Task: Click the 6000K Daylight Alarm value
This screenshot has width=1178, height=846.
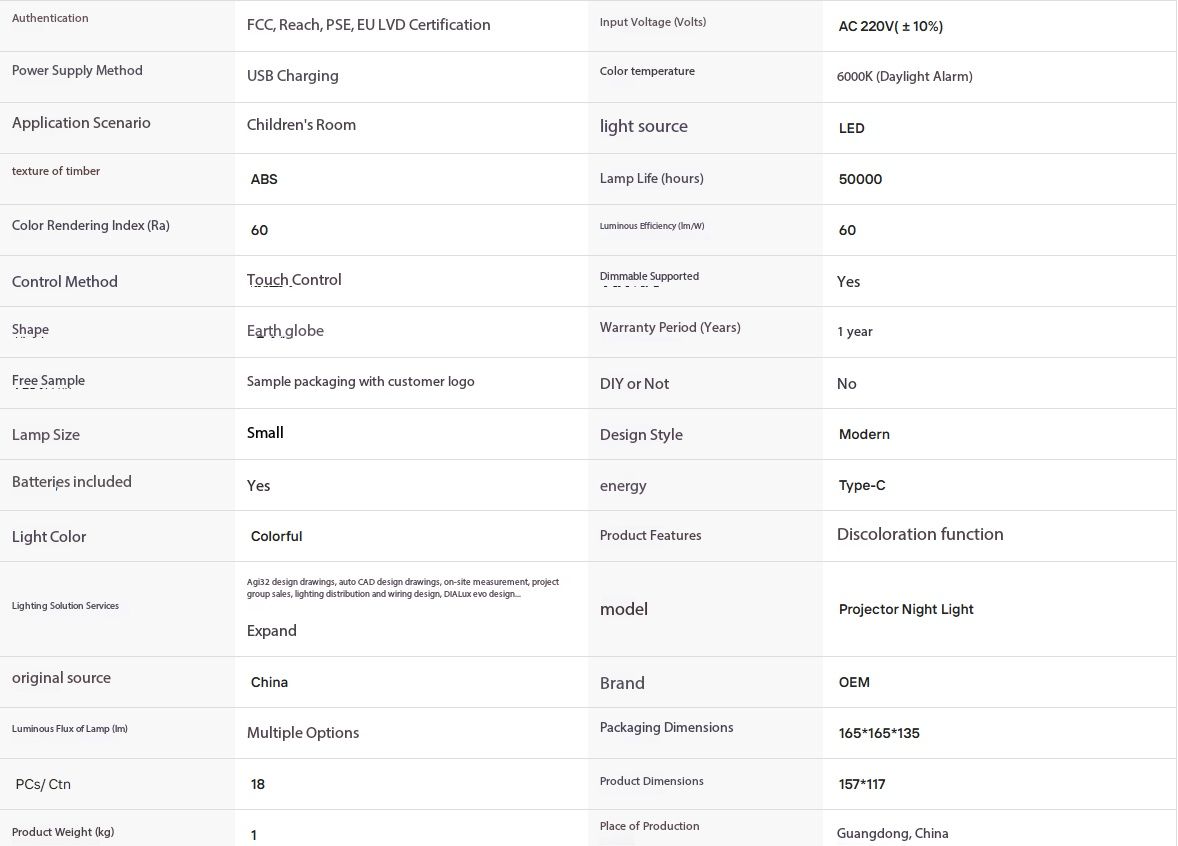Action: (905, 77)
